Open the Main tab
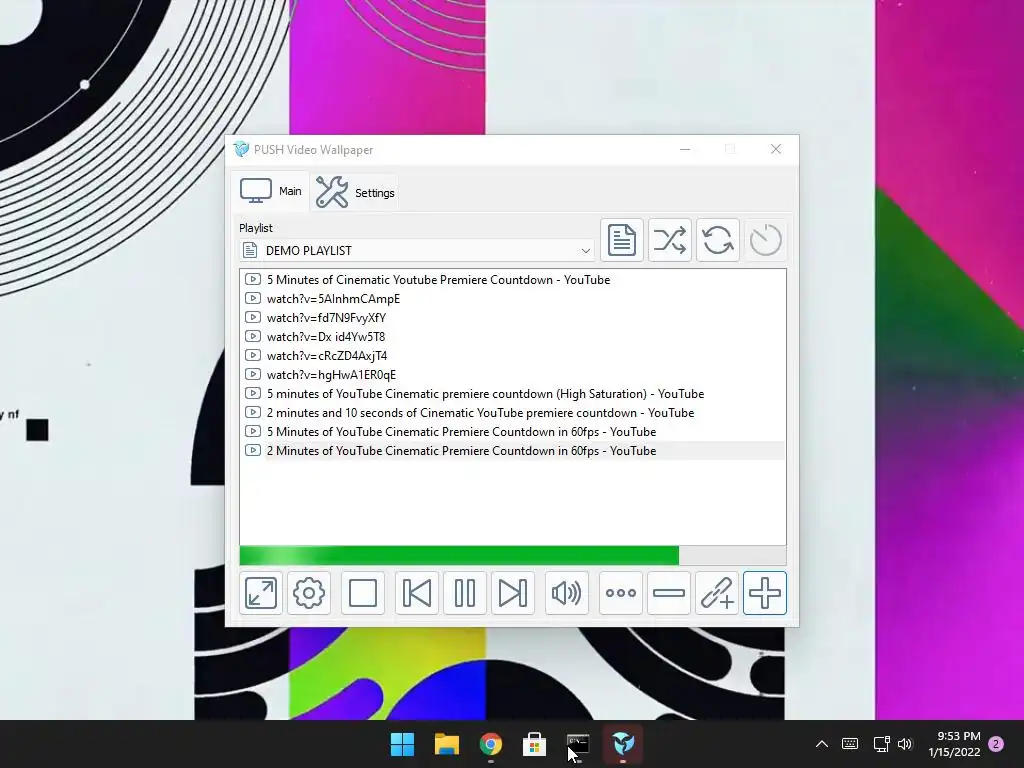 click(270, 191)
